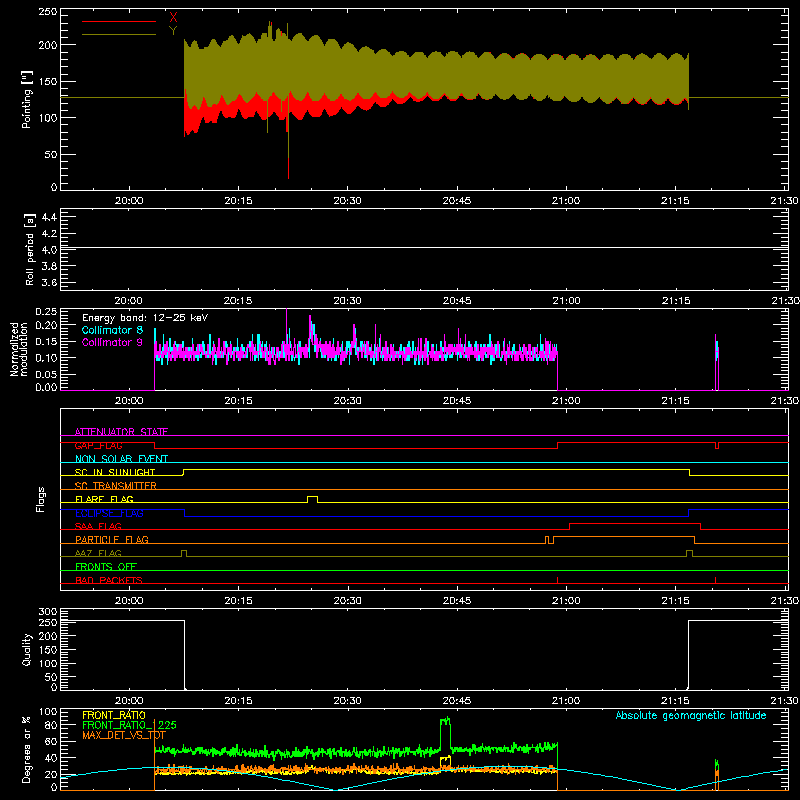Click the 3.6 tick on Roll period axis
Image resolution: width=800 pixels, height=800 pixels.
pyautogui.click(x=48, y=282)
